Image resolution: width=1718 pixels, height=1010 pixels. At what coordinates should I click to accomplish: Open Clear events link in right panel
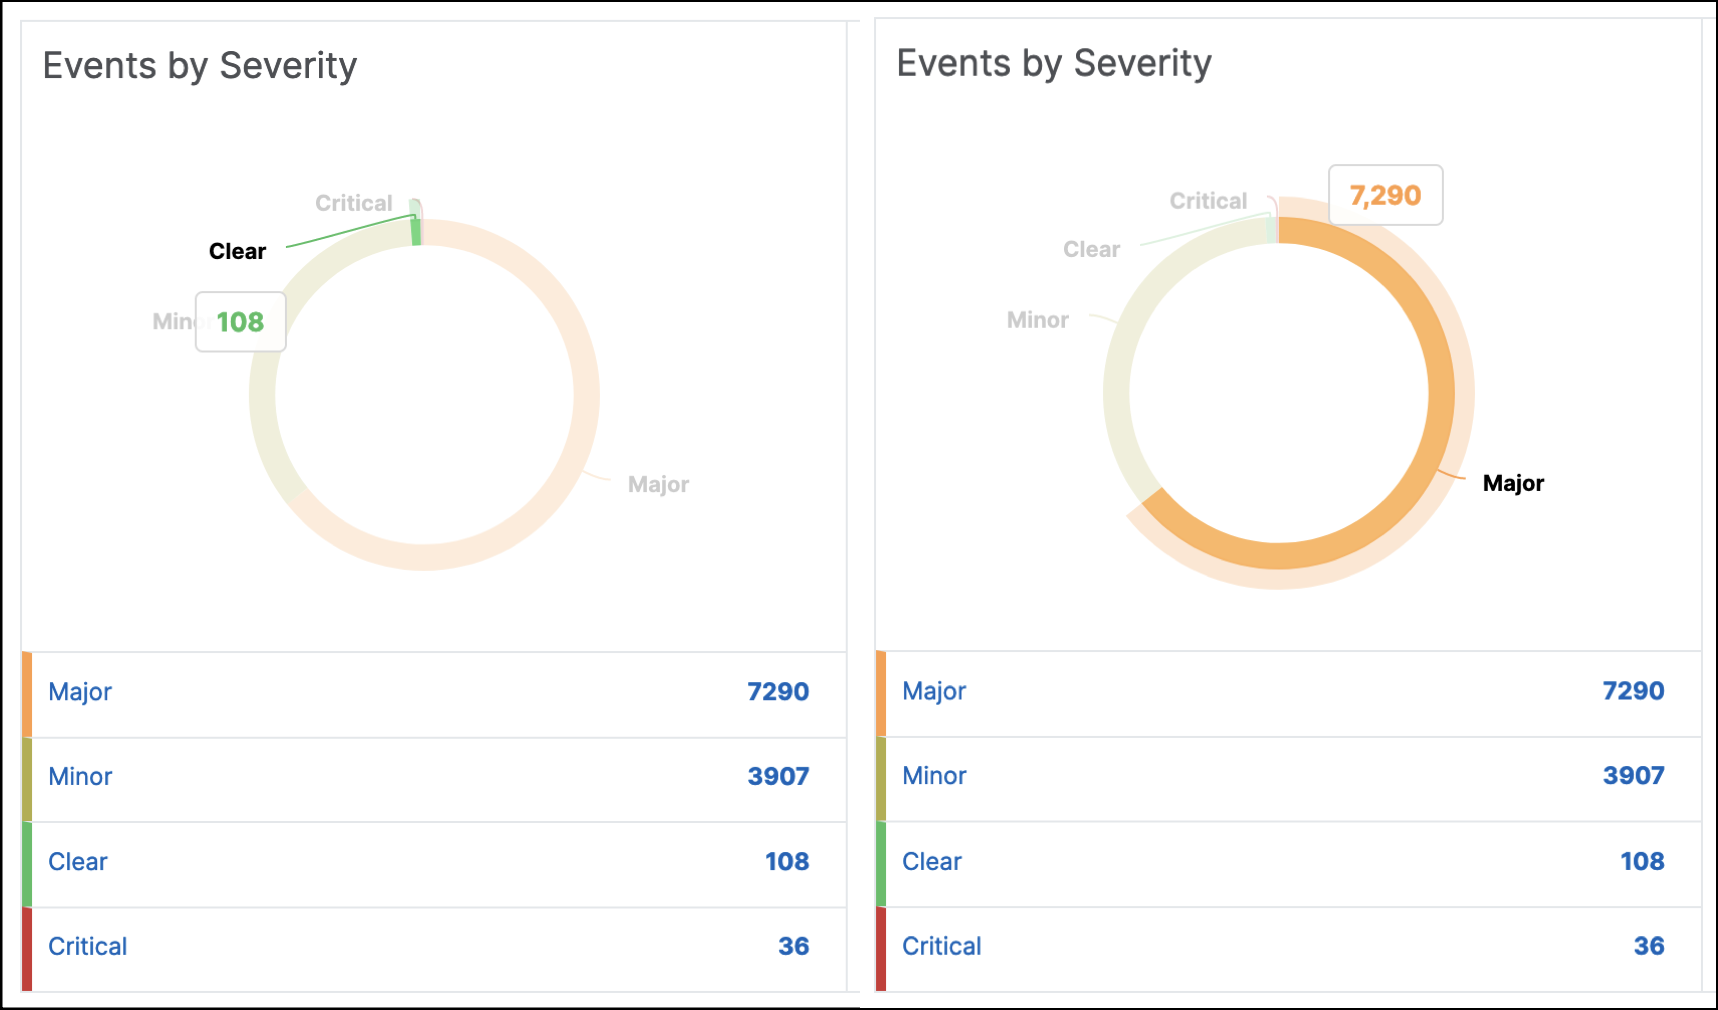point(932,862)
